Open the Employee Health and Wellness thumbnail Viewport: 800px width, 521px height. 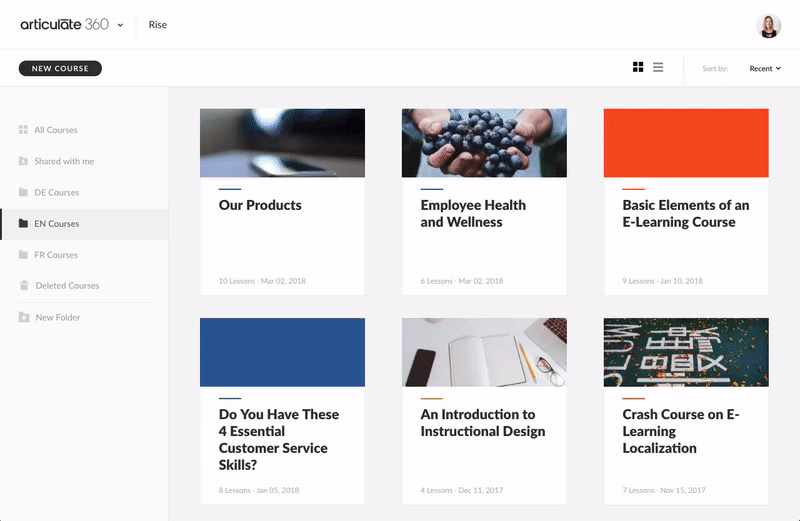(x=484, y=143)
